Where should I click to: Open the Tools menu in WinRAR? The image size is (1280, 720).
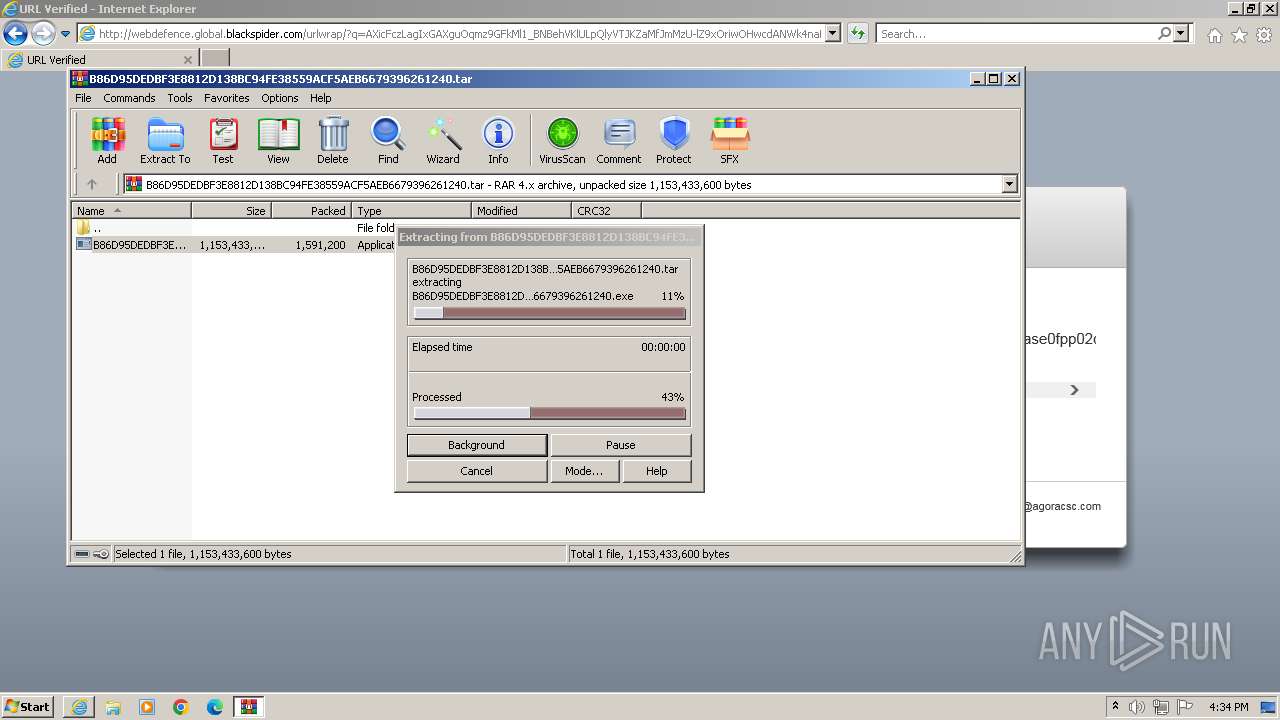(x=180, y=98)
